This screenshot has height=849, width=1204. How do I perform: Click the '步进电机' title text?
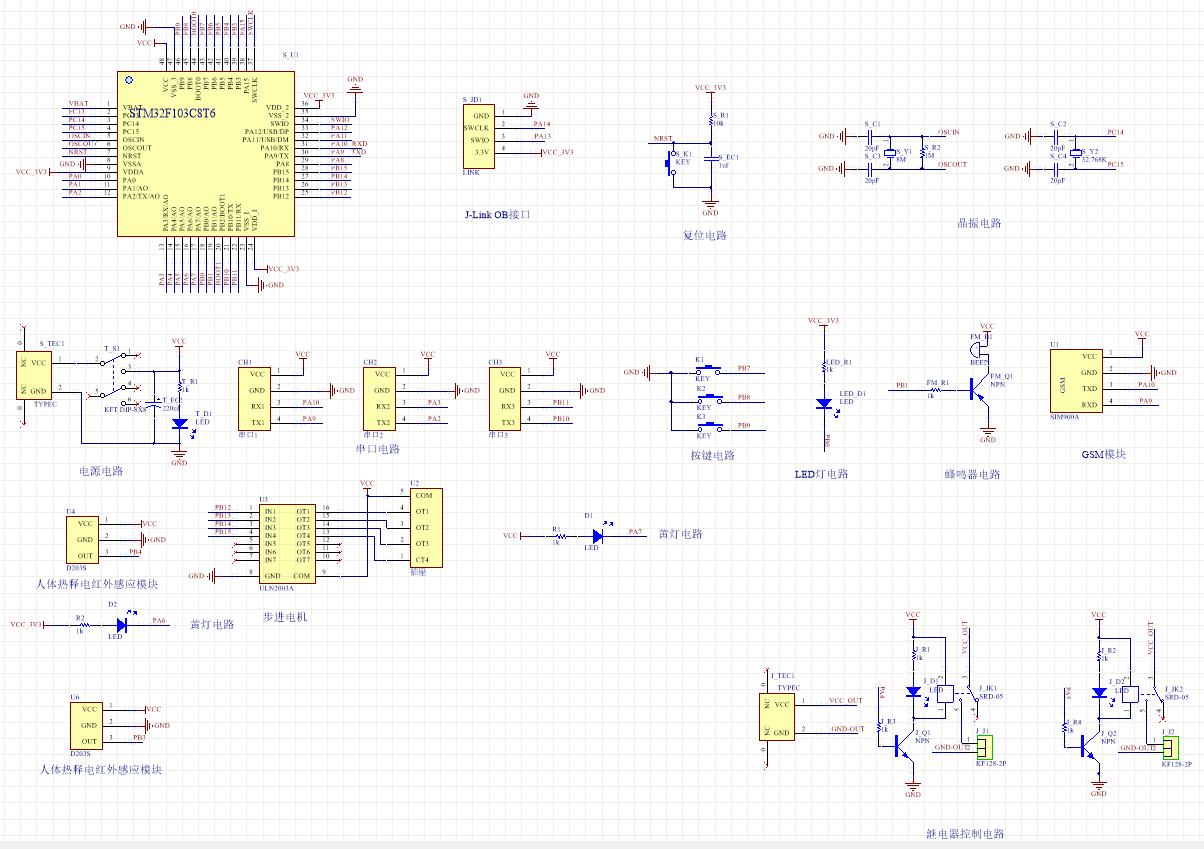tap(286, 618)
